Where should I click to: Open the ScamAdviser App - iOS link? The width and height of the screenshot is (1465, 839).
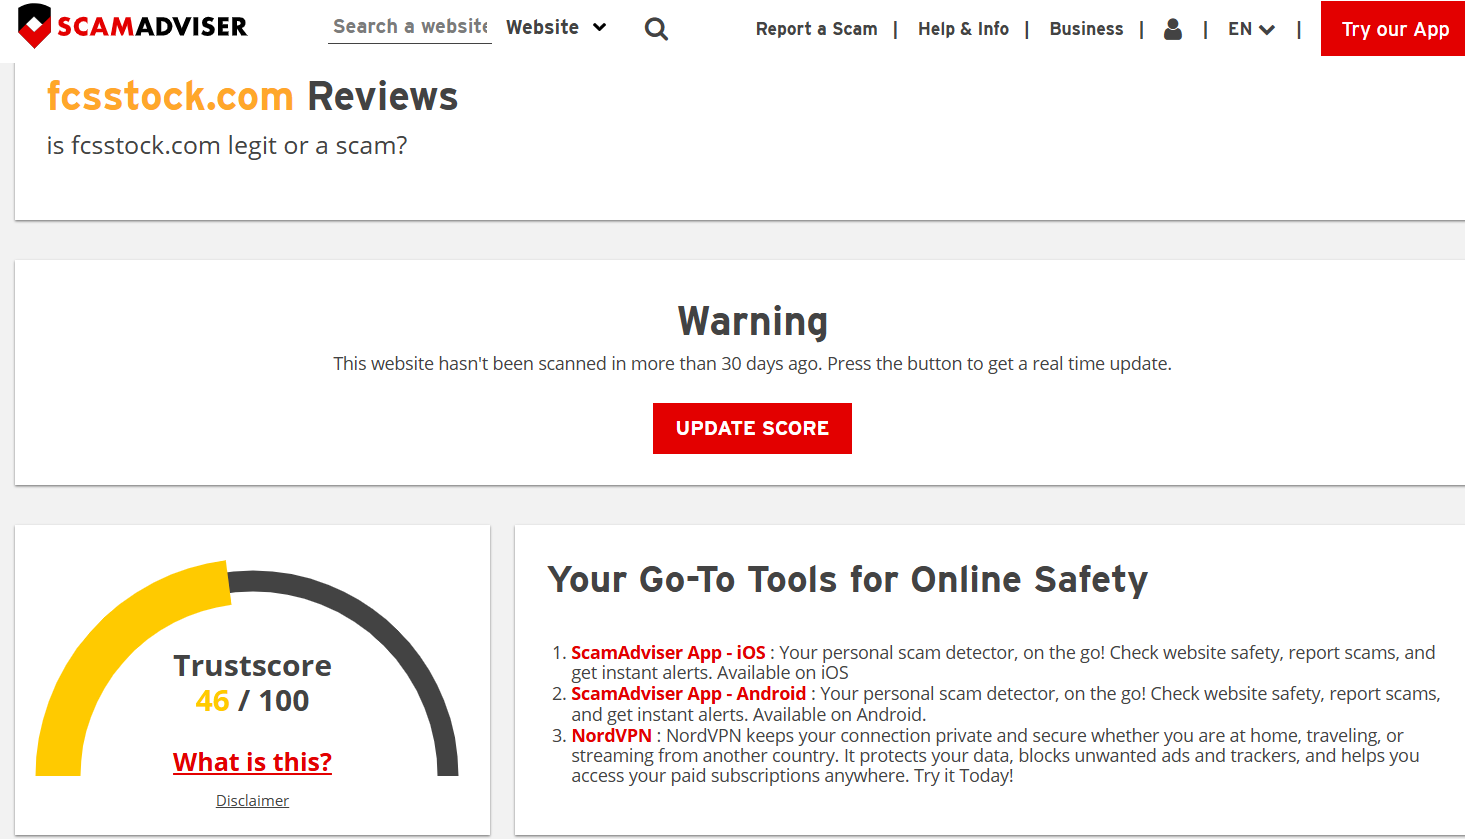(x=668, y=653)
